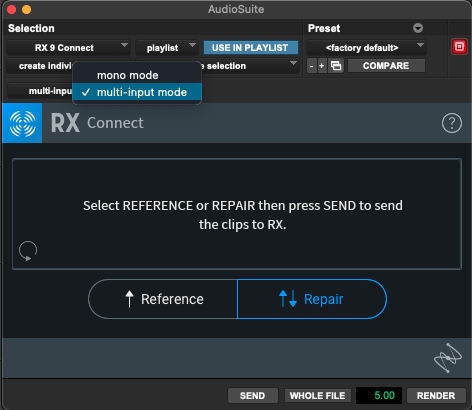Viewport: 472px width, 410px height.
Task: Open the multi-input mode selector button
Action: 40,91
